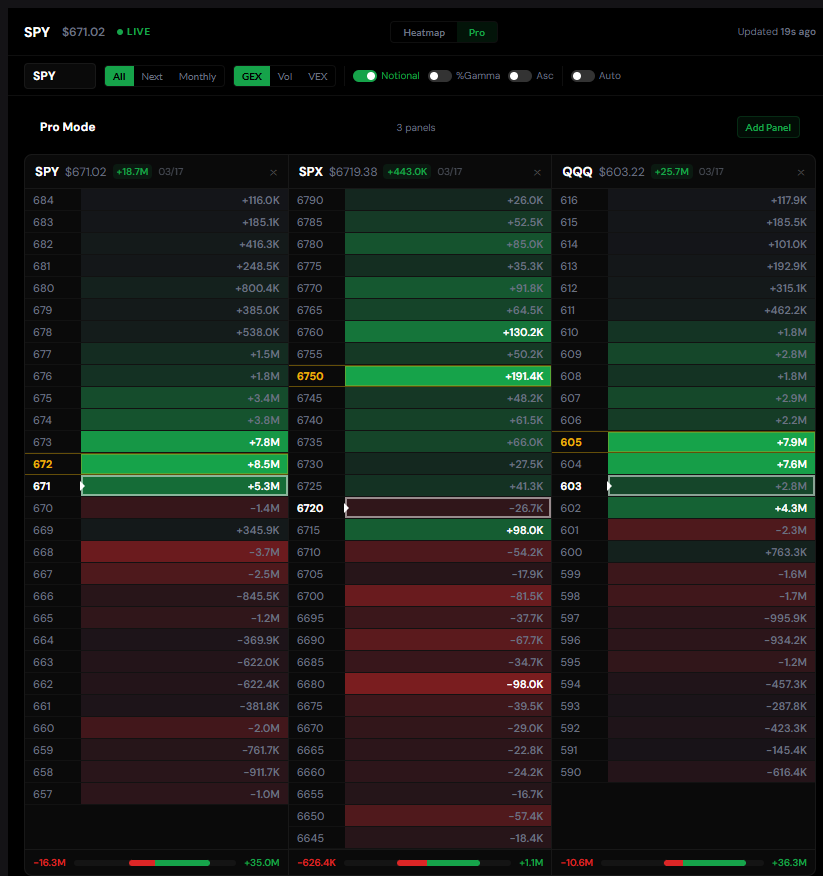Click SPX strike 6700 bar -81.5K

coord(448,596)
